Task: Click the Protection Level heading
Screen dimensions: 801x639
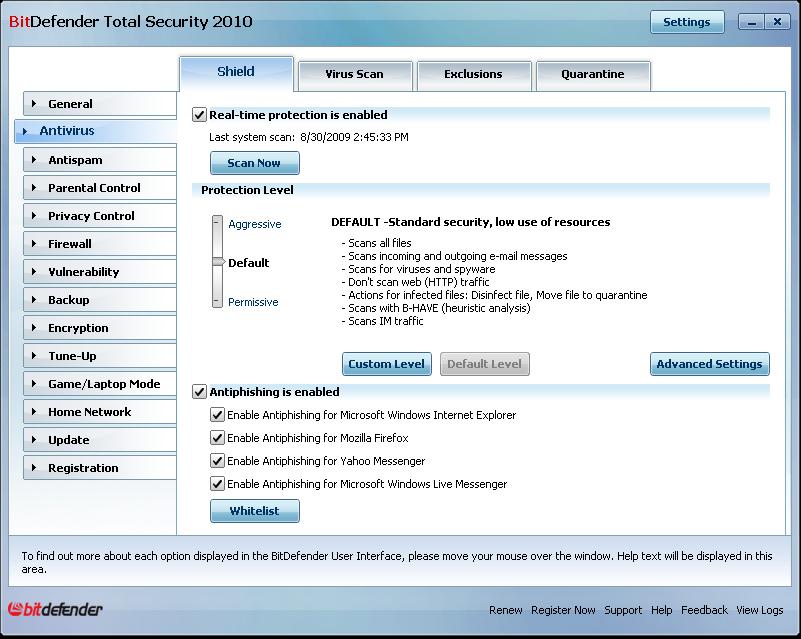Action: click(247, 190)
